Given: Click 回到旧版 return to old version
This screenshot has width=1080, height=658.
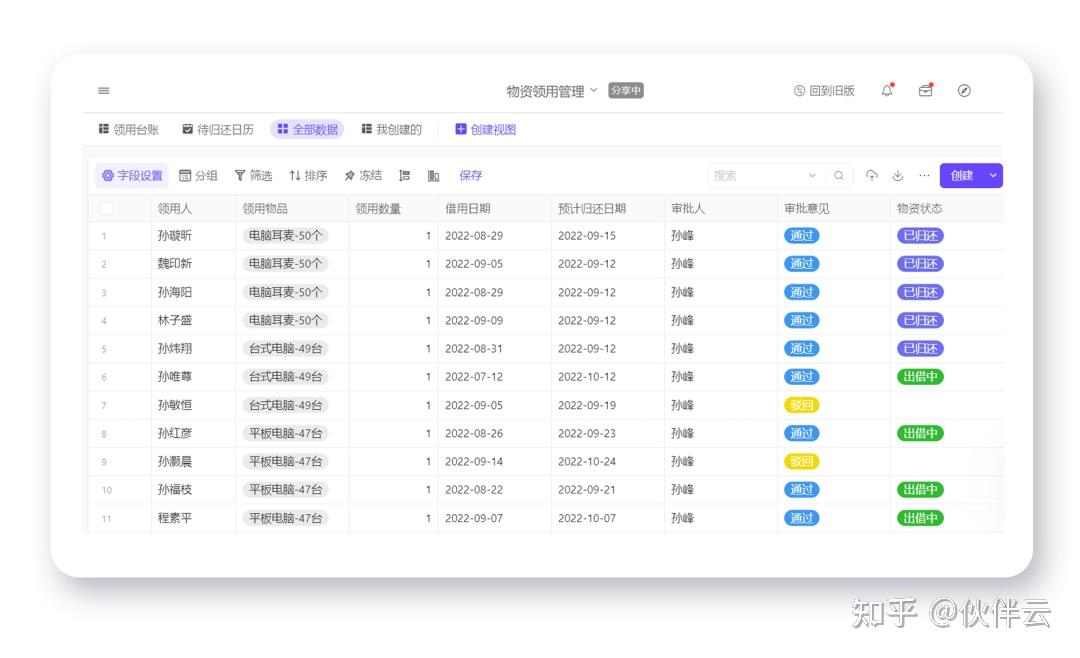Looking at the screenshot, I should pyautogui.click(x=824, y=90).
